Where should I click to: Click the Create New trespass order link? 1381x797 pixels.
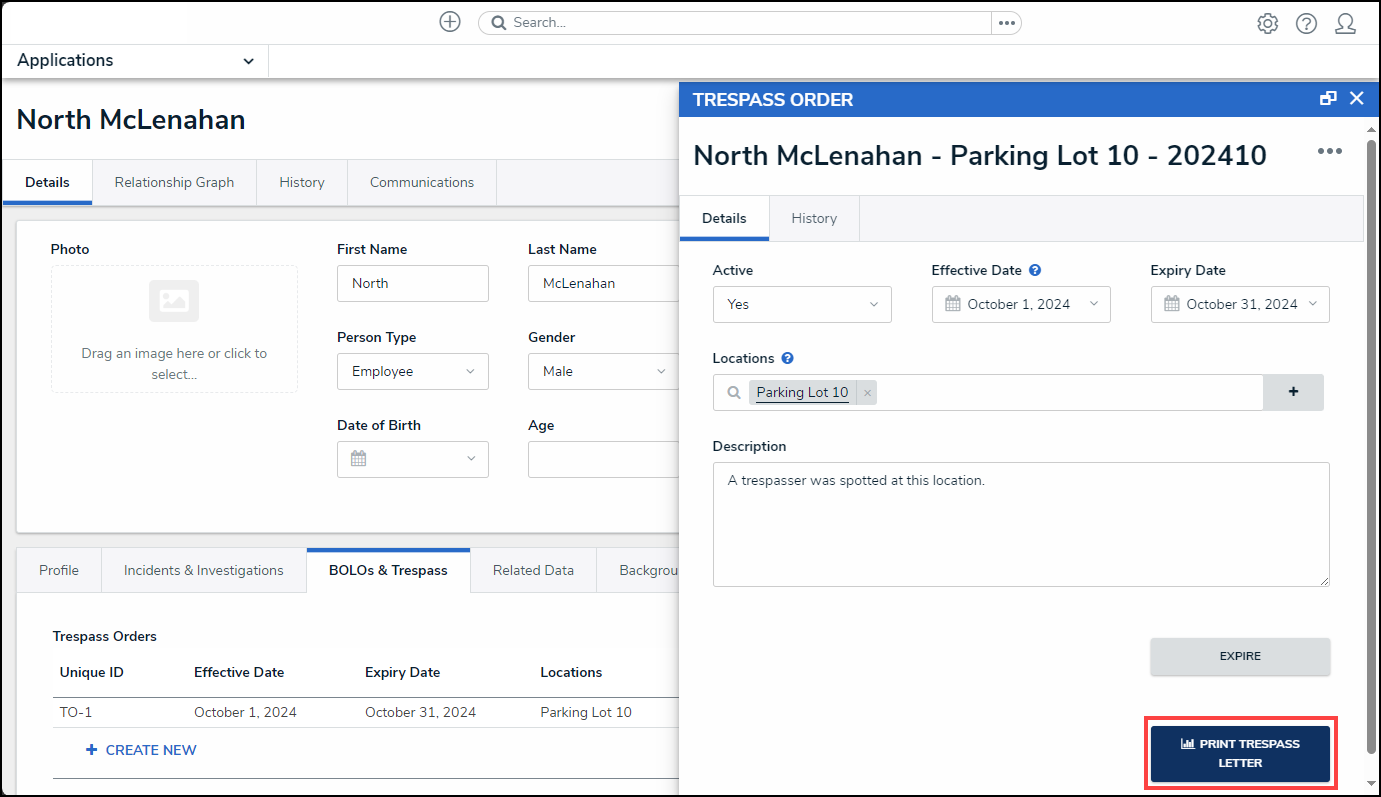point(141,750)
